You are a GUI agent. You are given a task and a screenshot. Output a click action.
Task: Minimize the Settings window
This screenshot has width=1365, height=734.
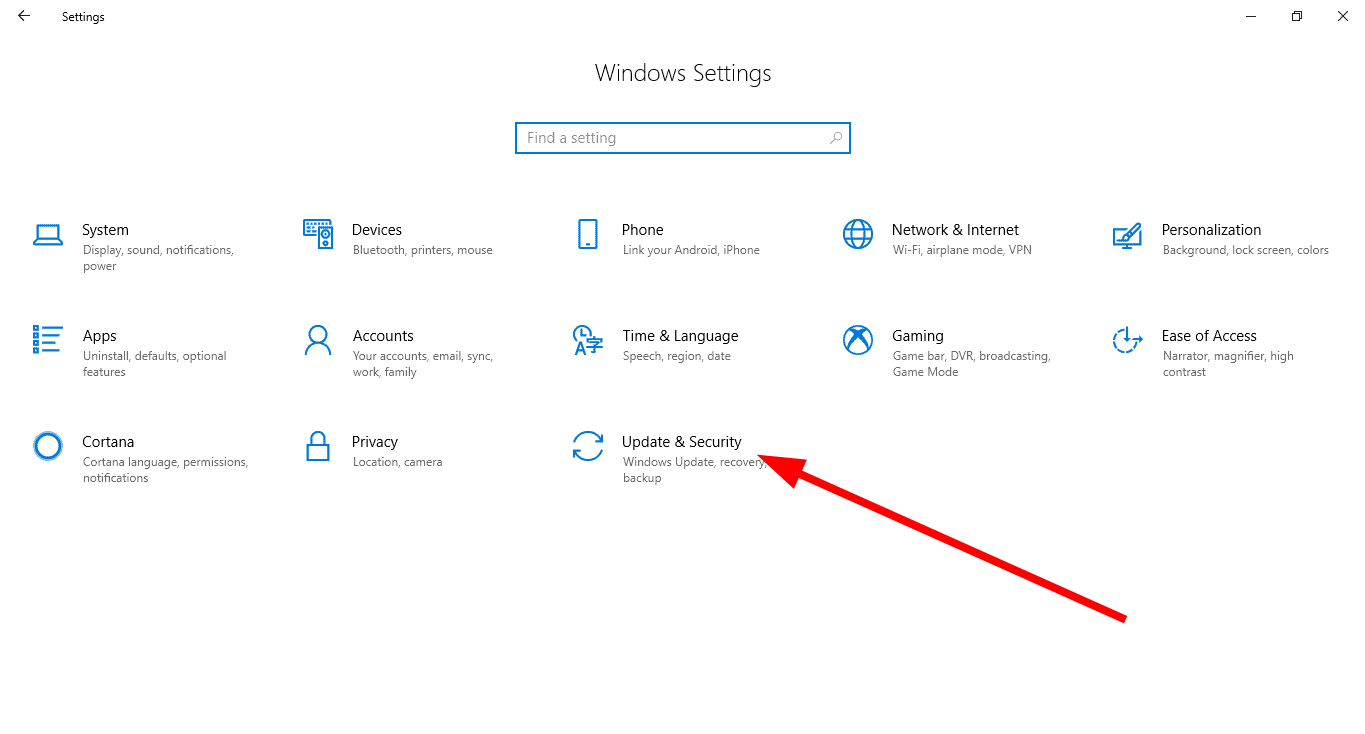pos(1251,16)
